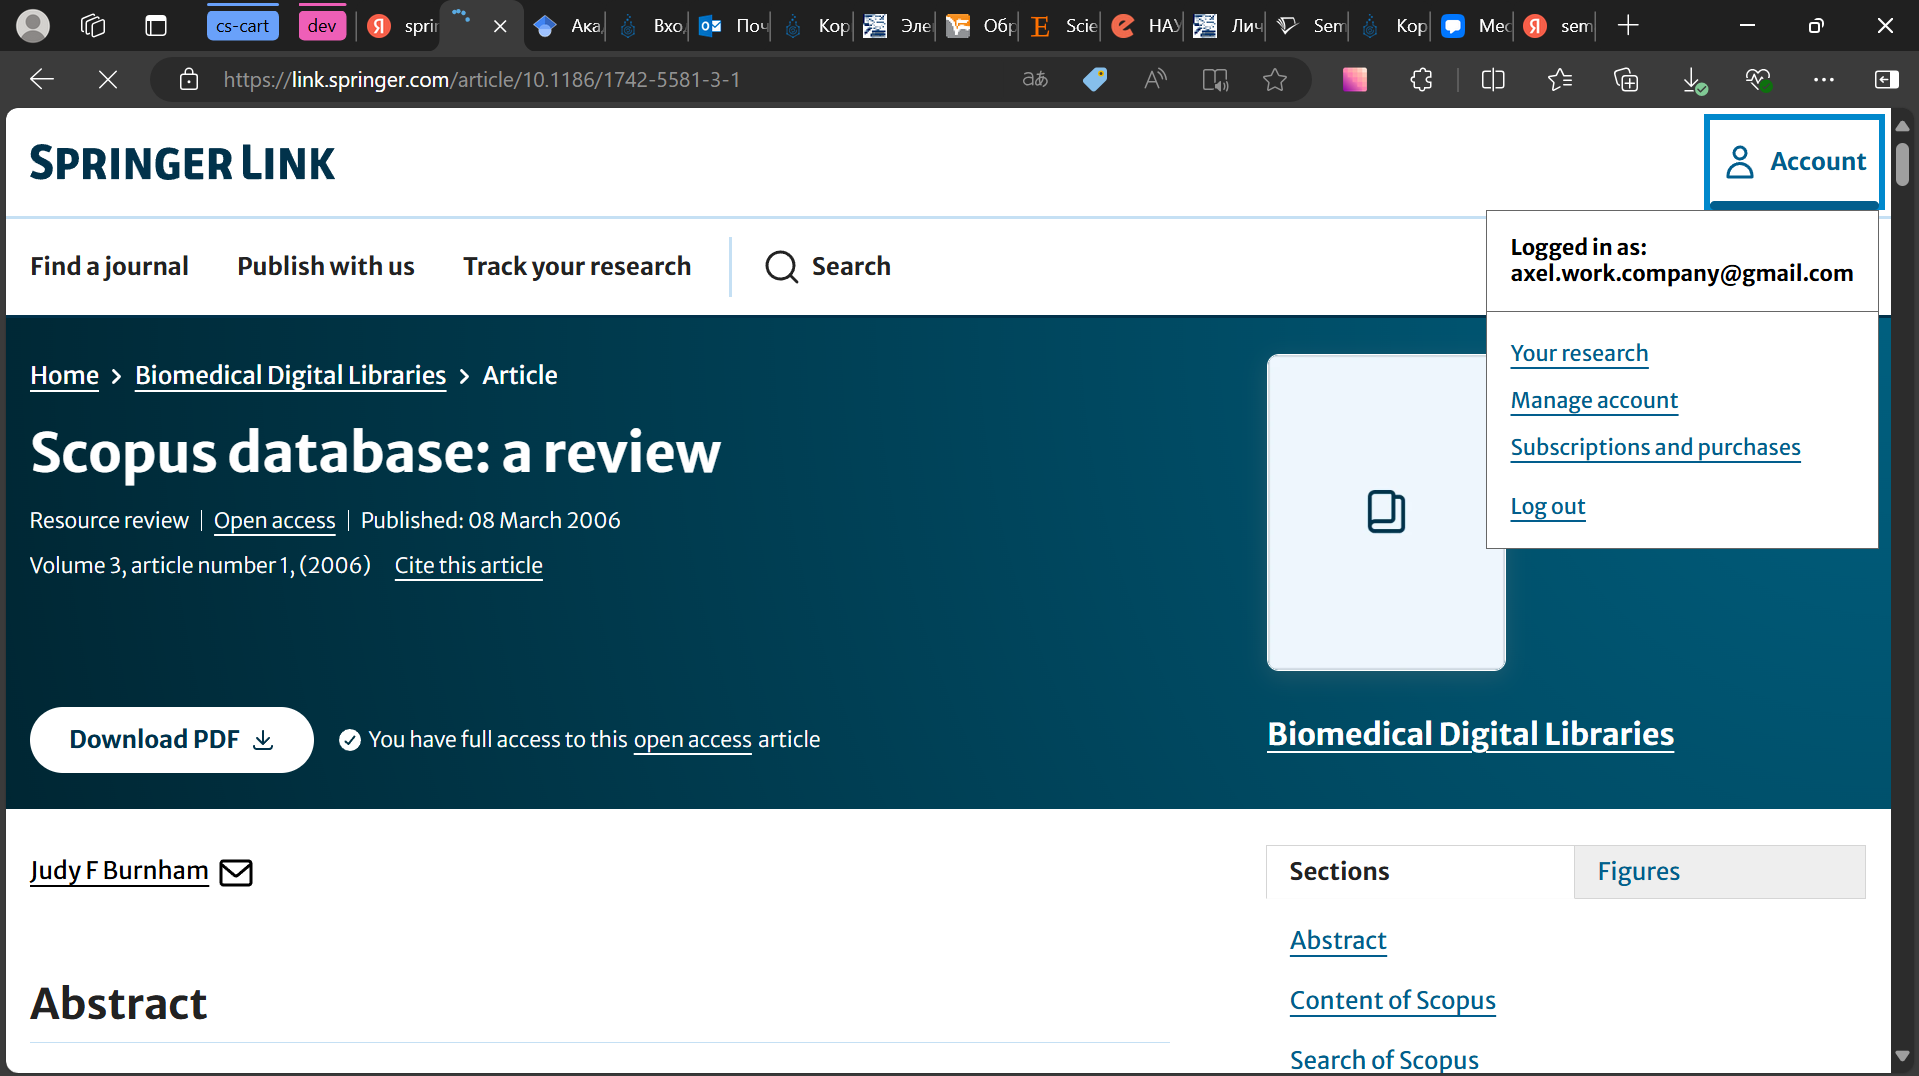Open a new browser tab
1919x1076 pixels.
tap(1628, 26)
